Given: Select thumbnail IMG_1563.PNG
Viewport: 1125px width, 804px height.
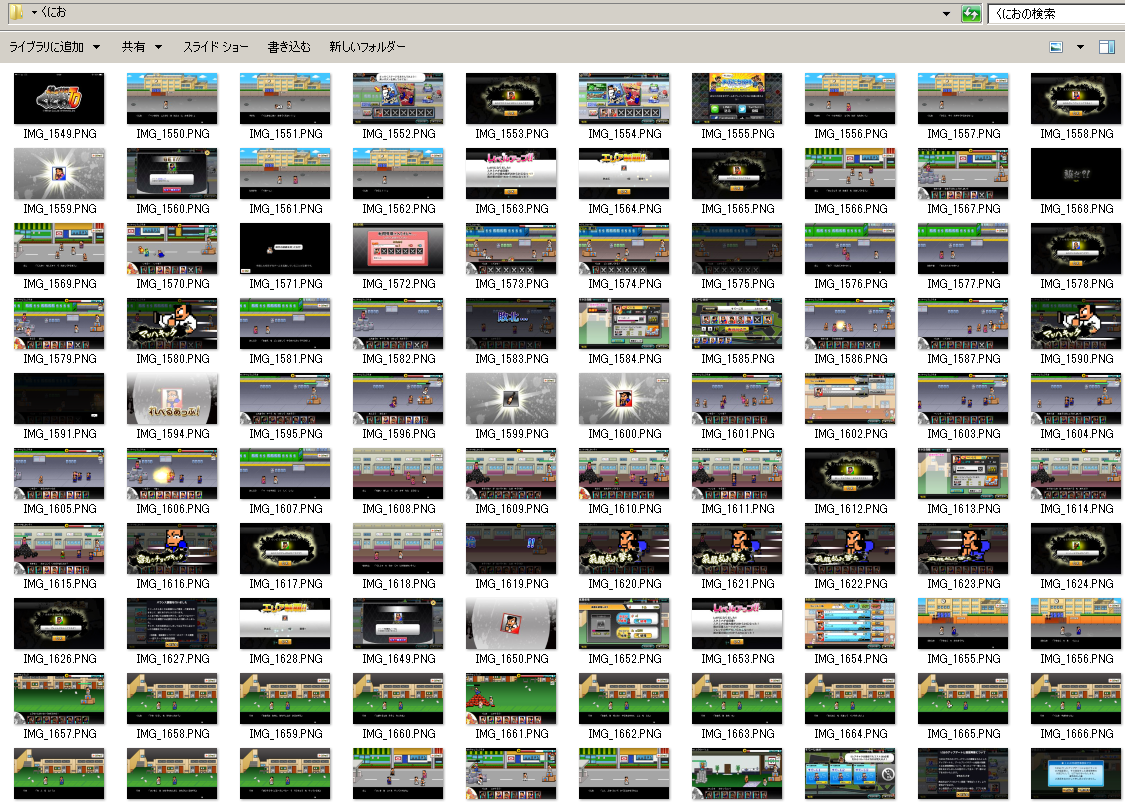Looking at the screenshot, I should [x=511, y=174].
